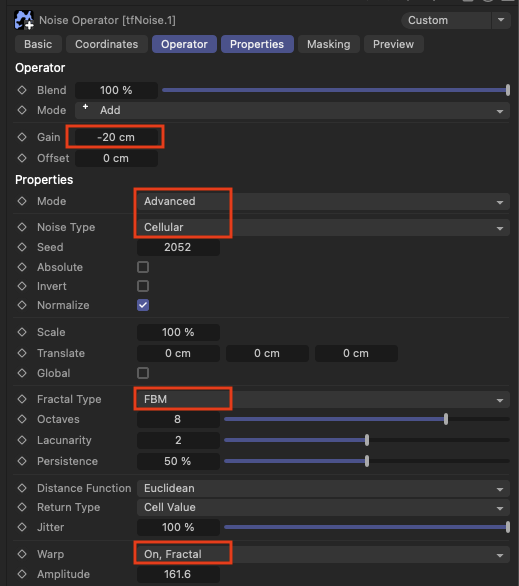Viewport: 519px width, 586px height.
Task: Toggle keyframe diamond beside Global
Action: pos(22,373)
